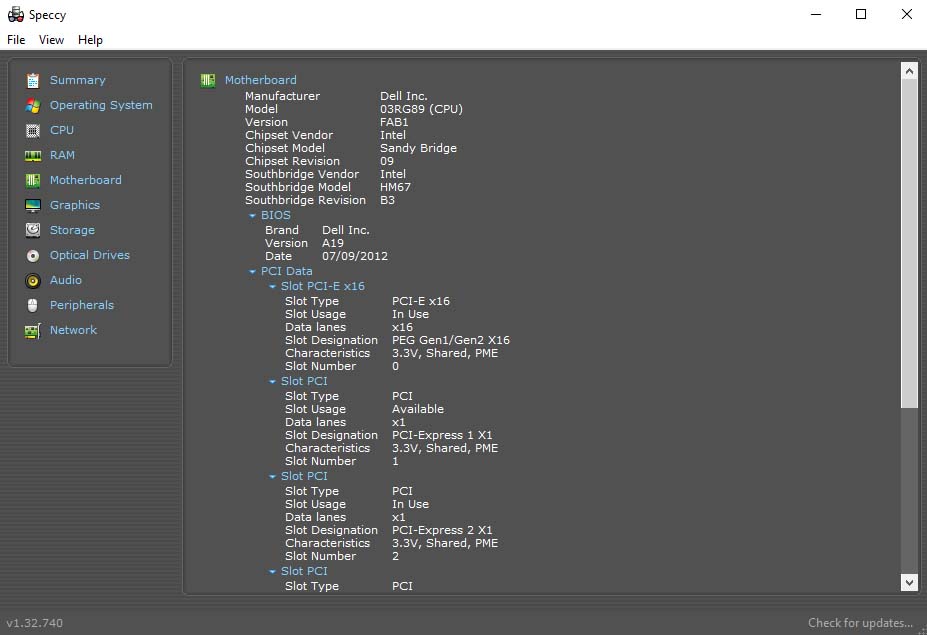
Task: Collapse the PCI Data section
Action: [252, 272]
